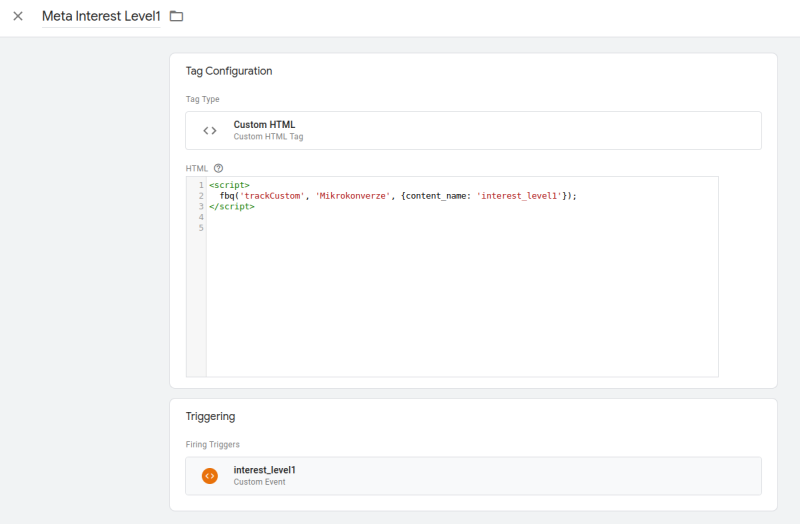Click the Custom HTML angle-brackets icon

pyautogui.click(x=210, y=130)
